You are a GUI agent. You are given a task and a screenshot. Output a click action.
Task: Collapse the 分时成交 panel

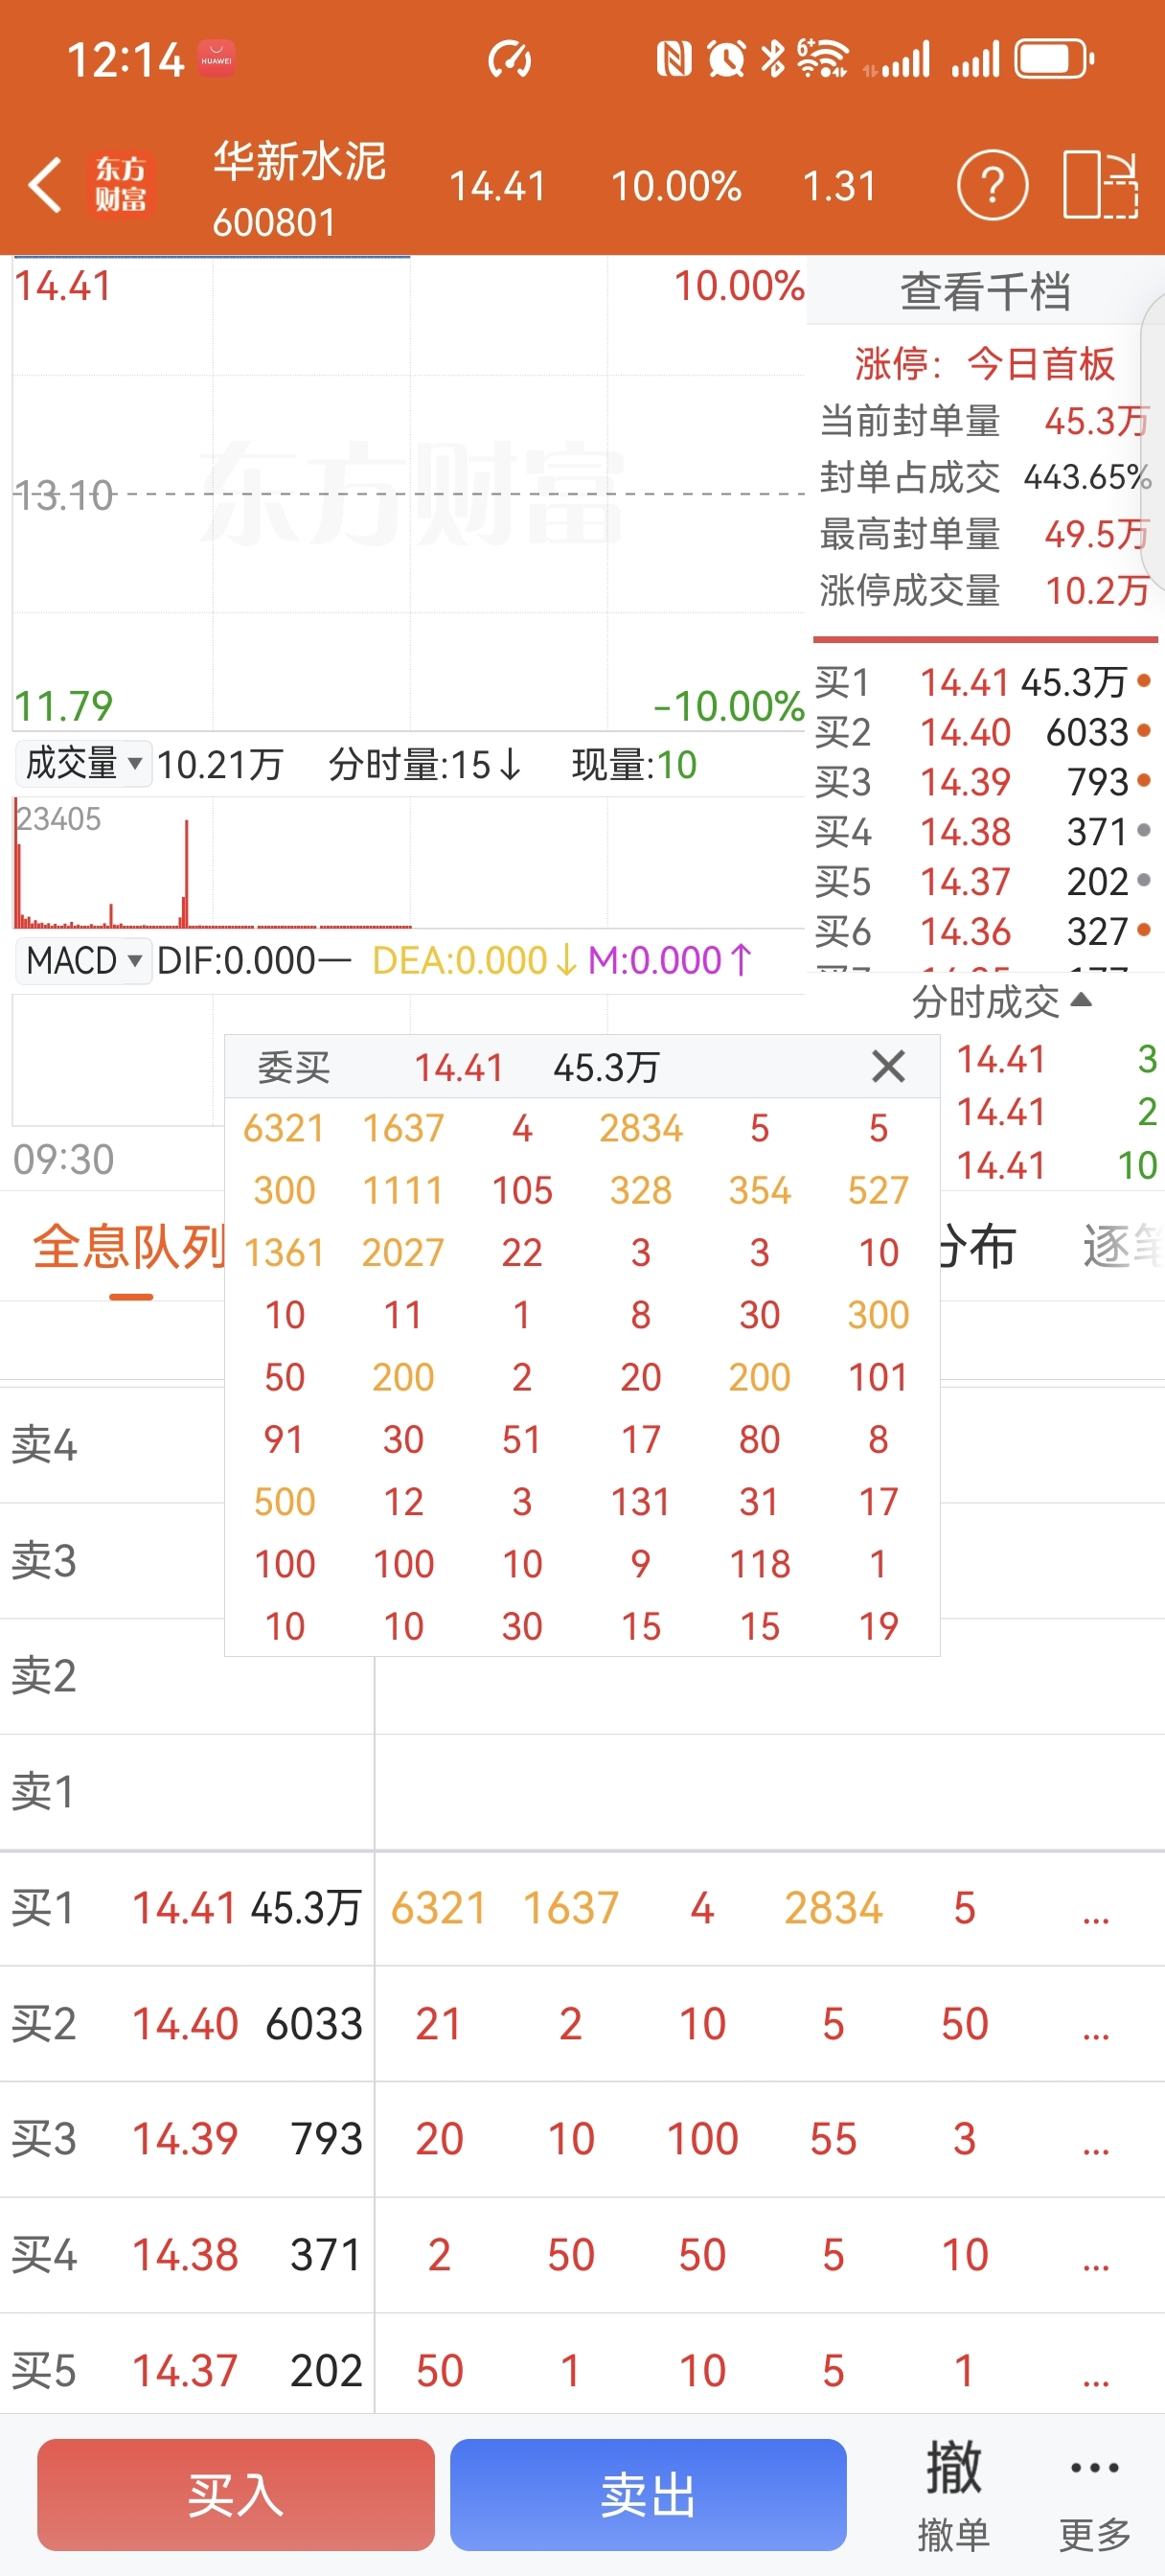point(1000,1001)
